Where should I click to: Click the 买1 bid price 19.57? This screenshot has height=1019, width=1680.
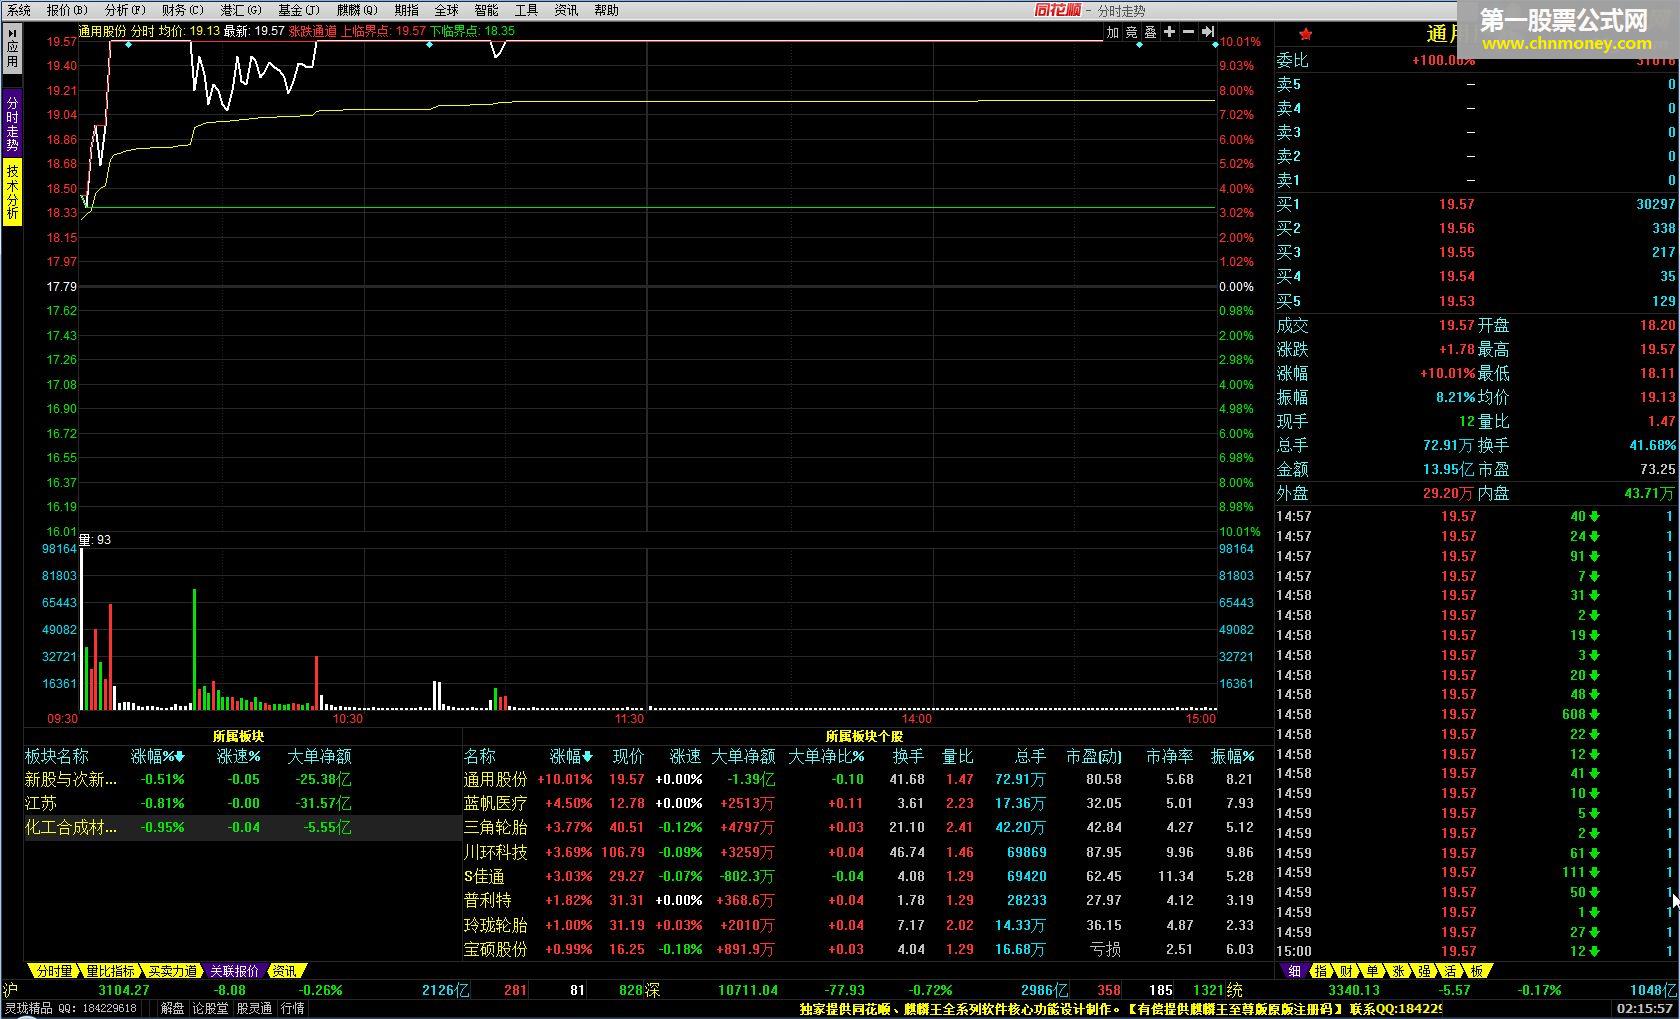(1456, 205)
